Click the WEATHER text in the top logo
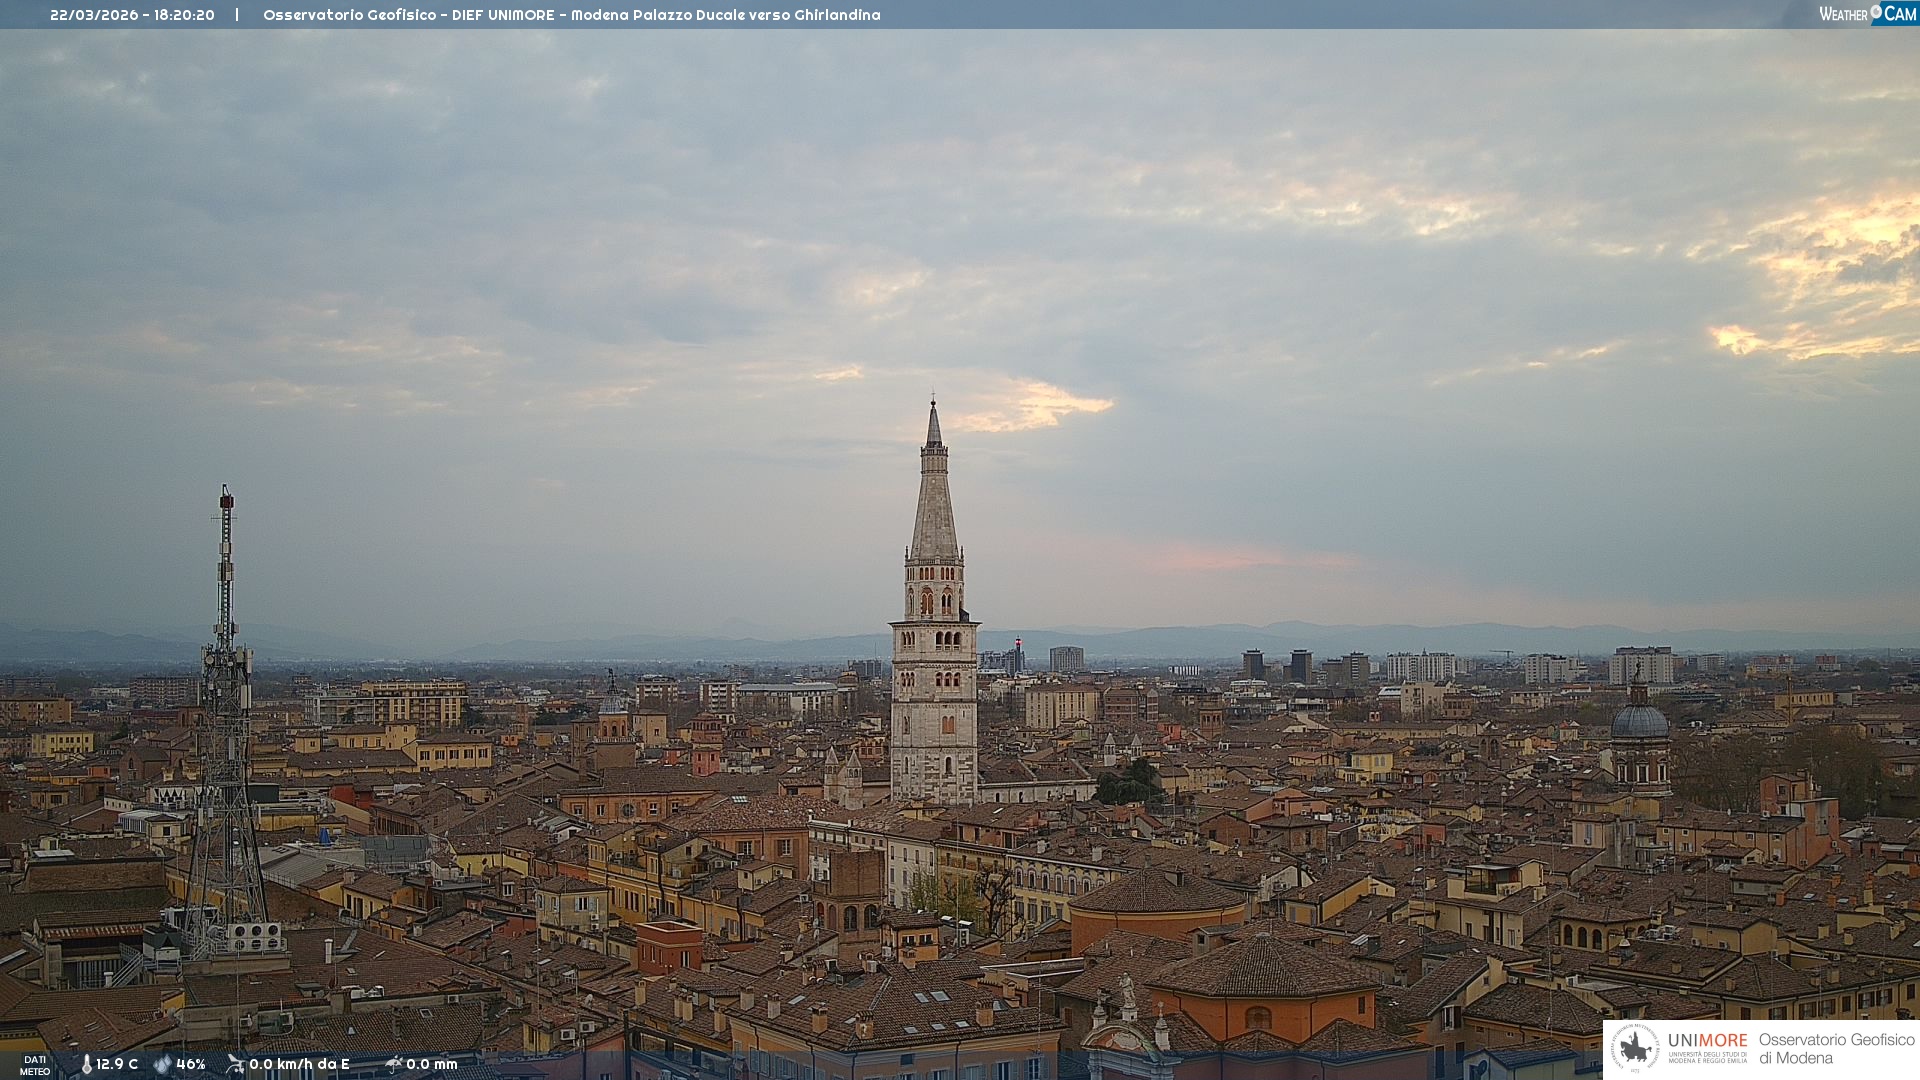Screen dimensions: 1920x1080 1843,14
